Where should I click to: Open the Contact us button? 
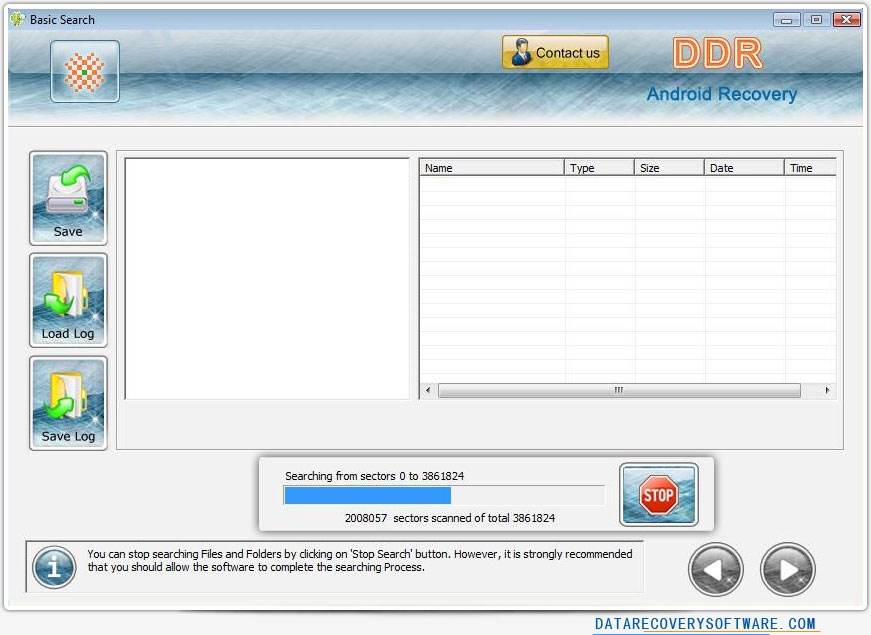[555, 52]
